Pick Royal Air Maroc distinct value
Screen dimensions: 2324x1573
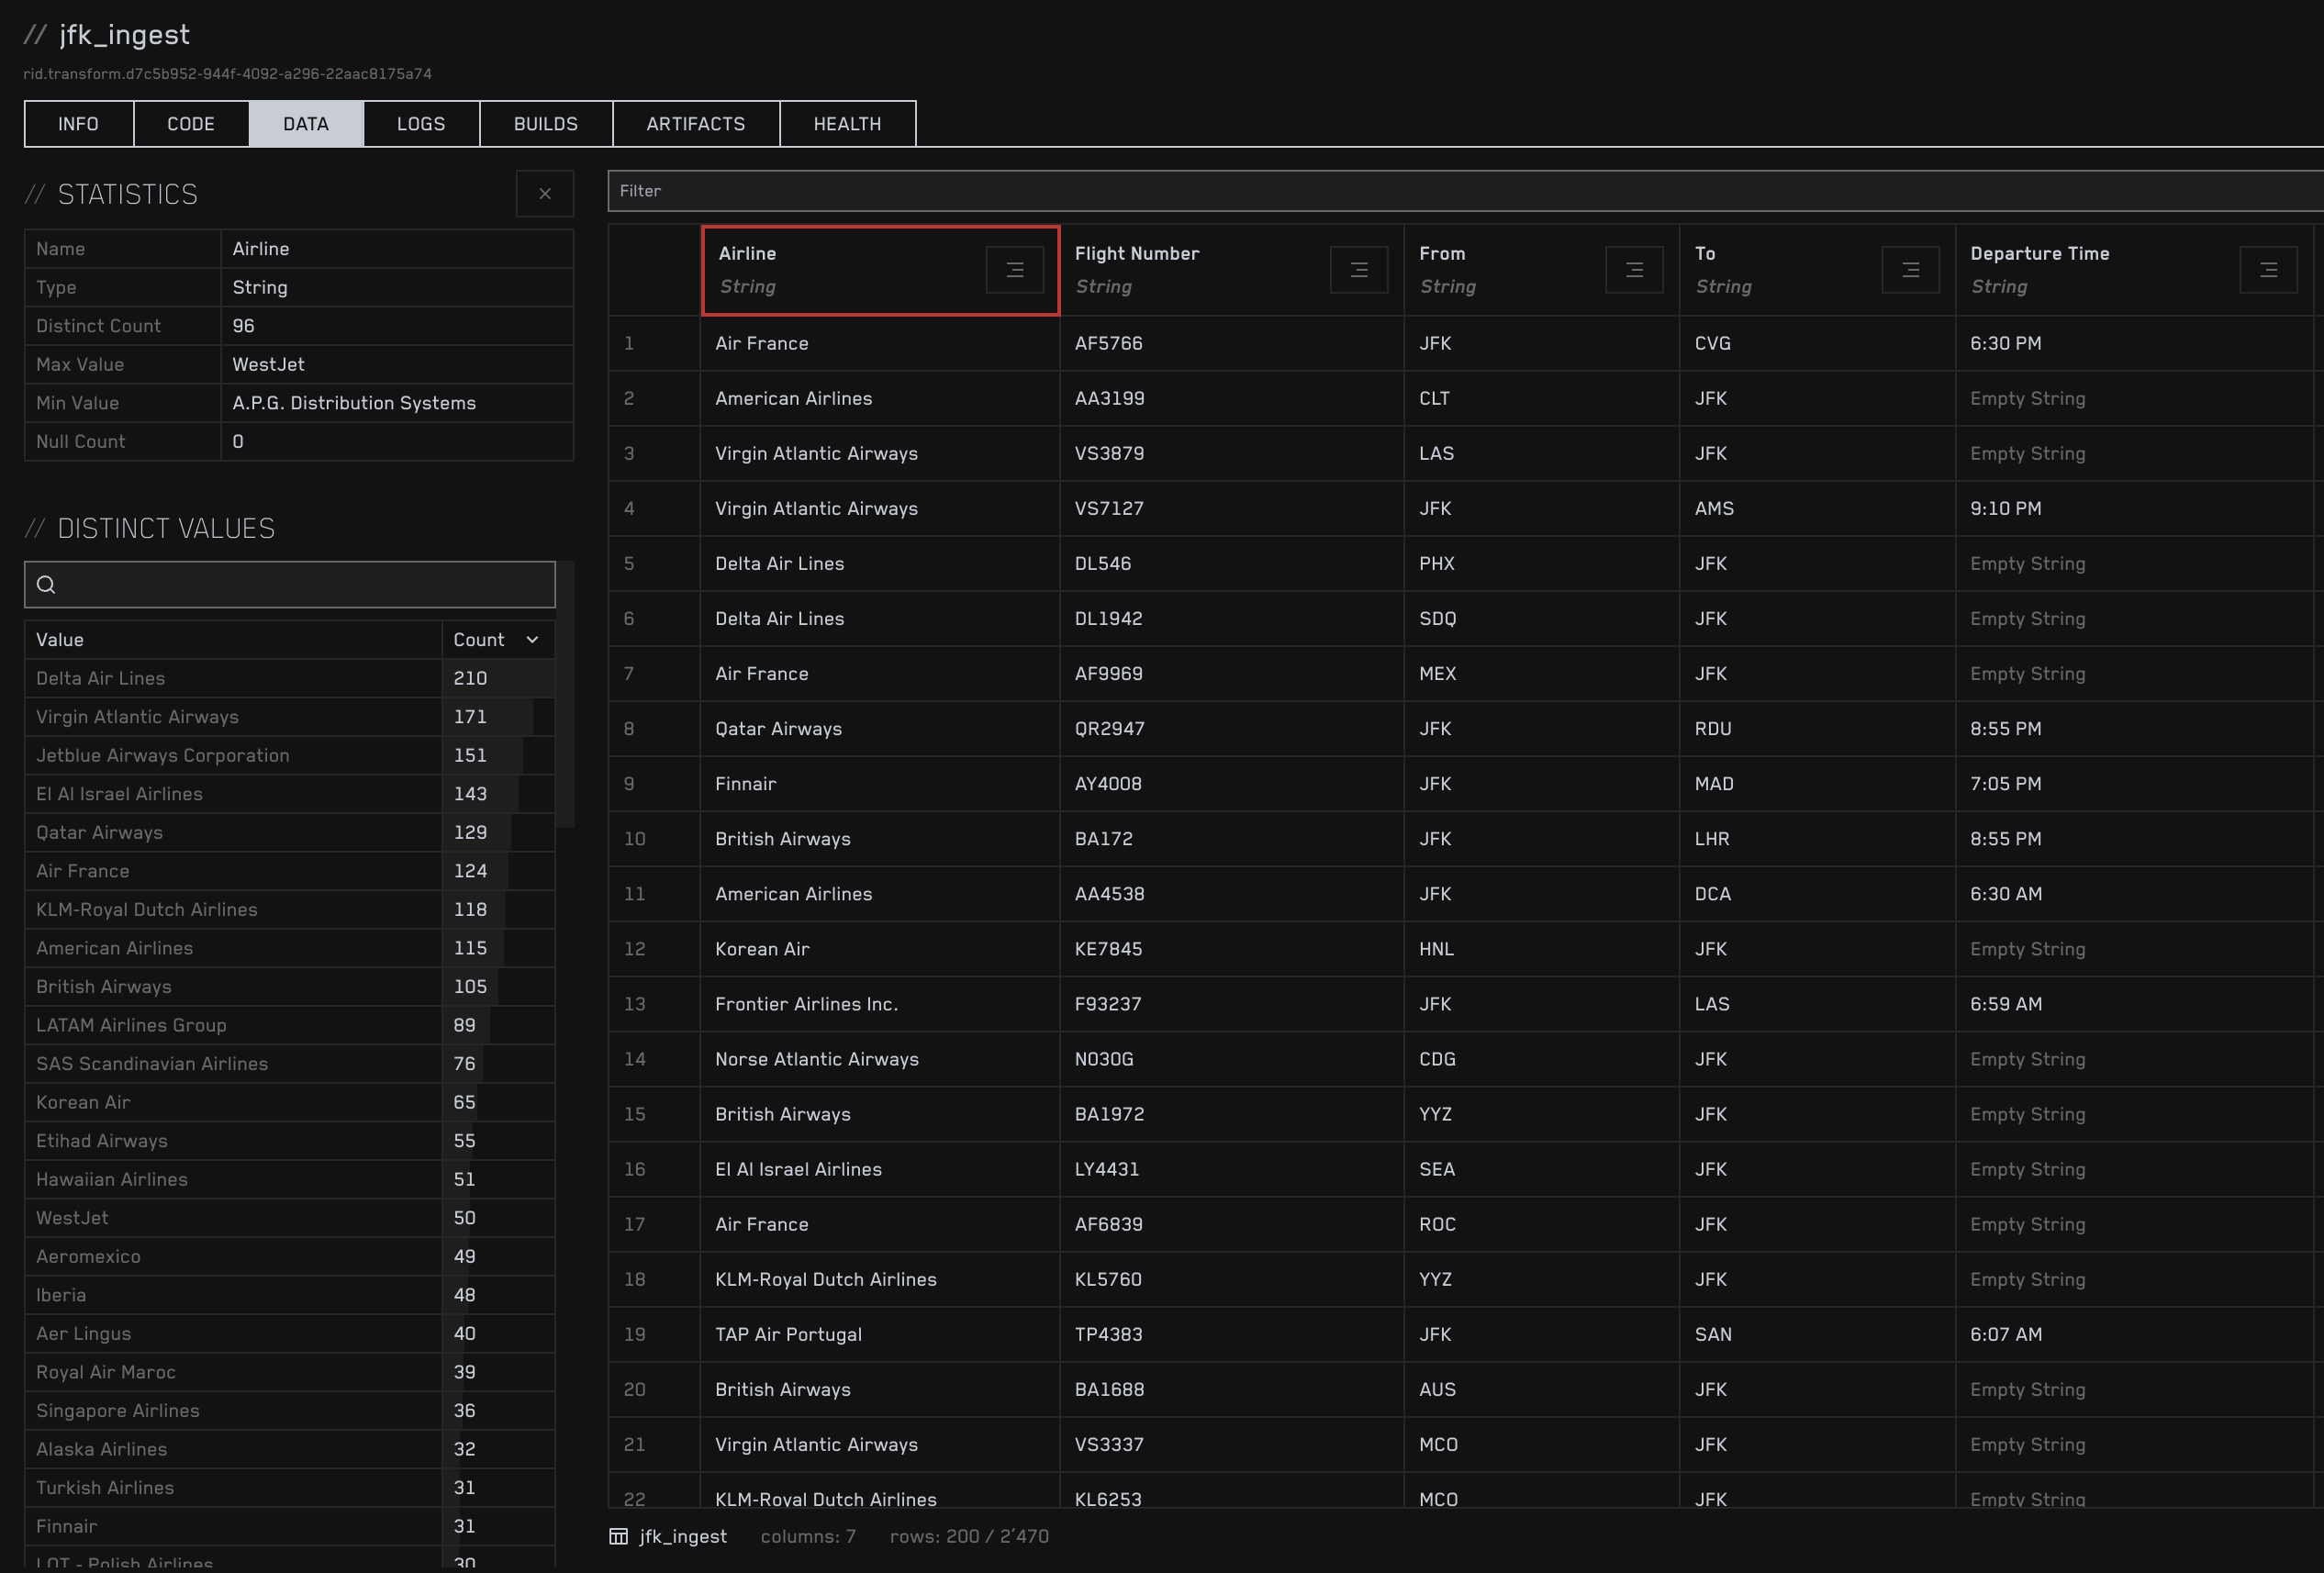coord(290,1372)
